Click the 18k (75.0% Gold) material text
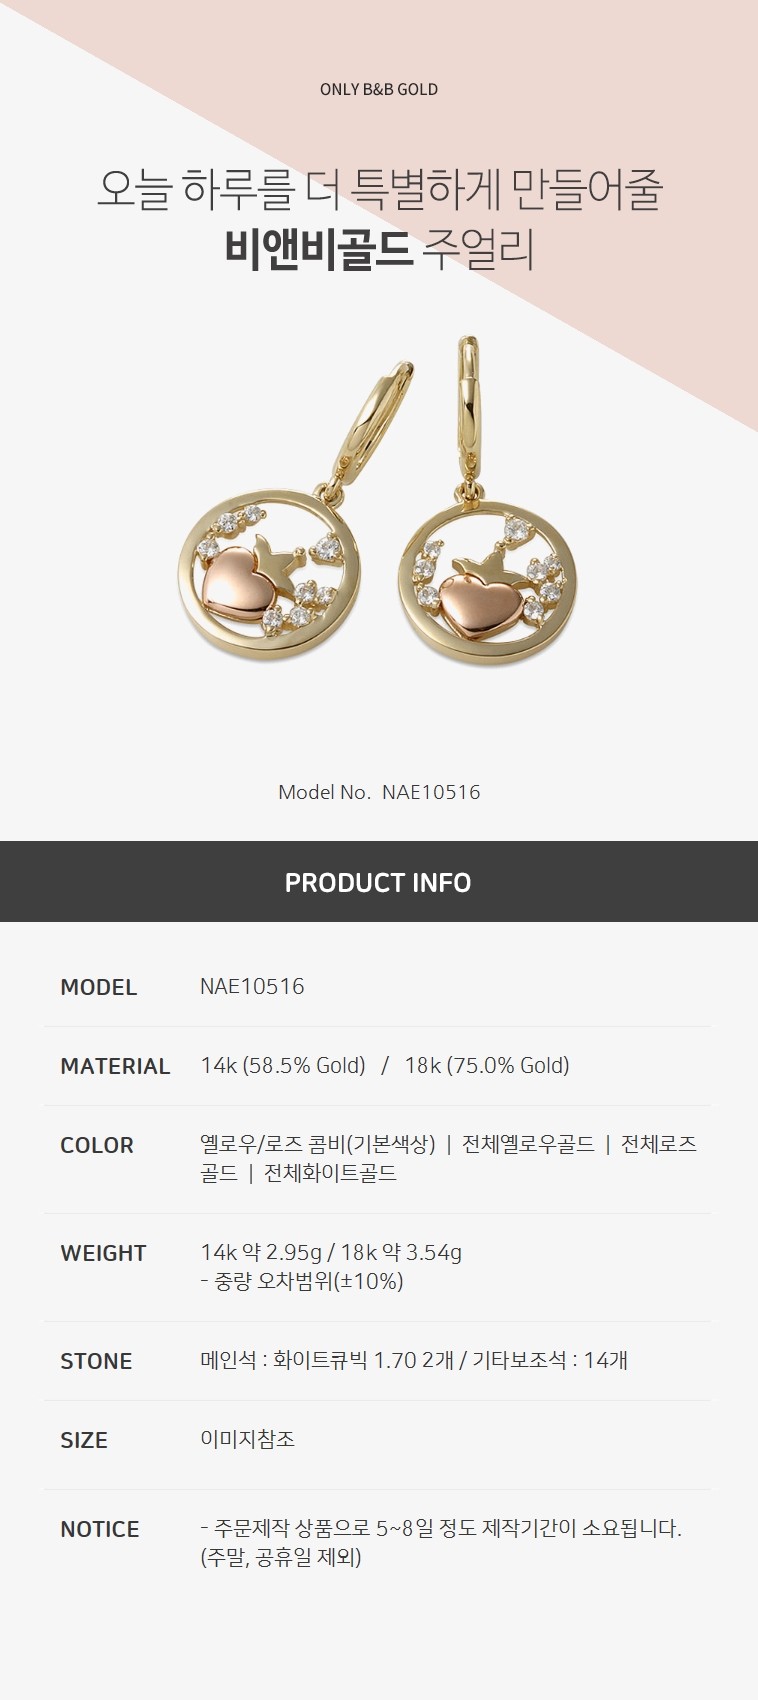 point(487,1066)
